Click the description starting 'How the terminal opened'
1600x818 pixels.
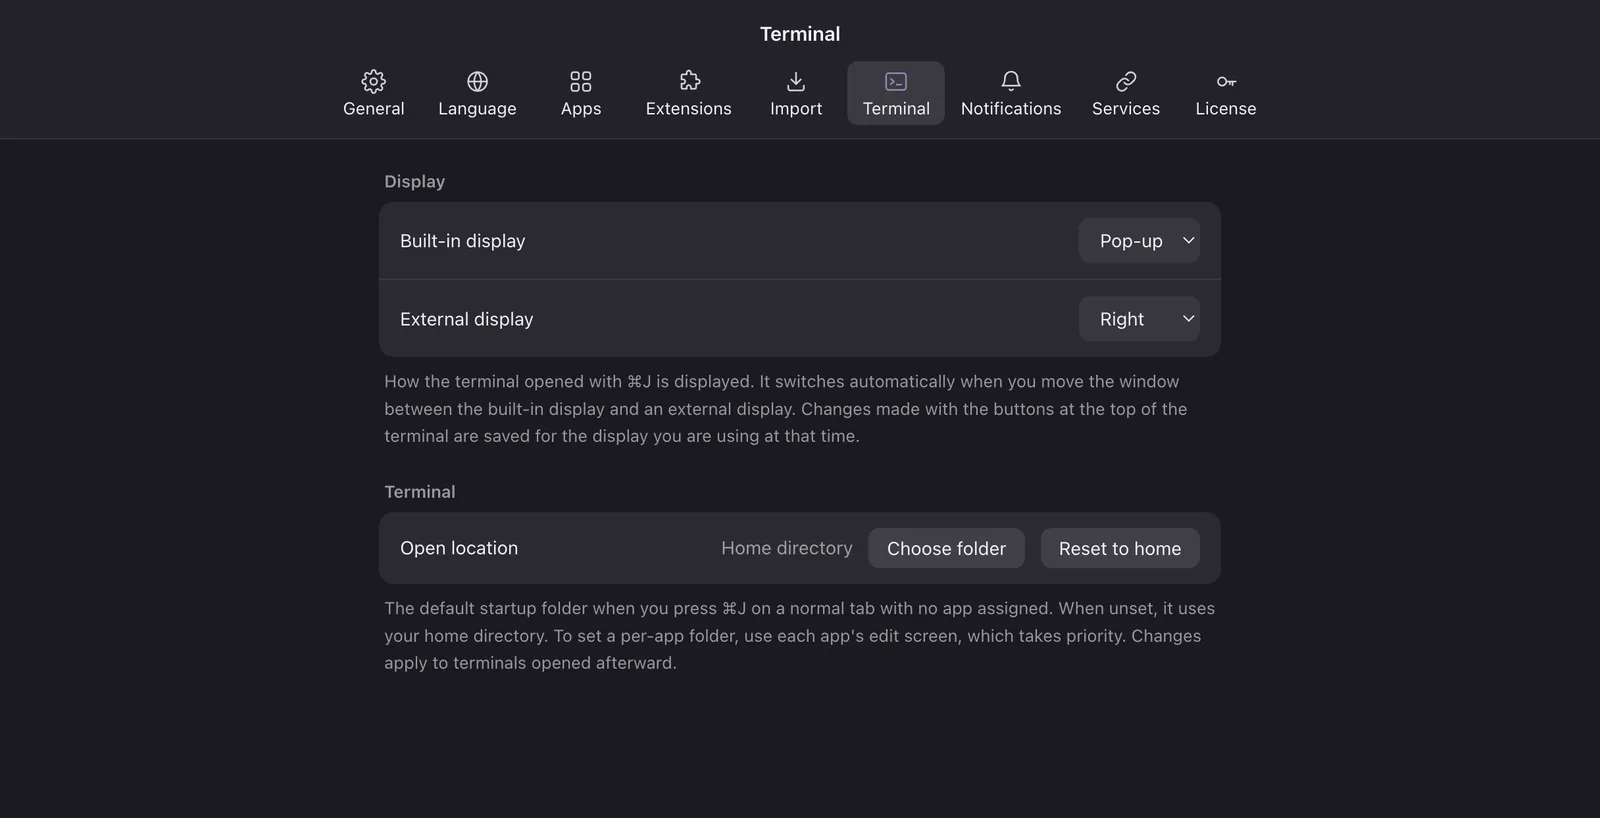(786, 409)
